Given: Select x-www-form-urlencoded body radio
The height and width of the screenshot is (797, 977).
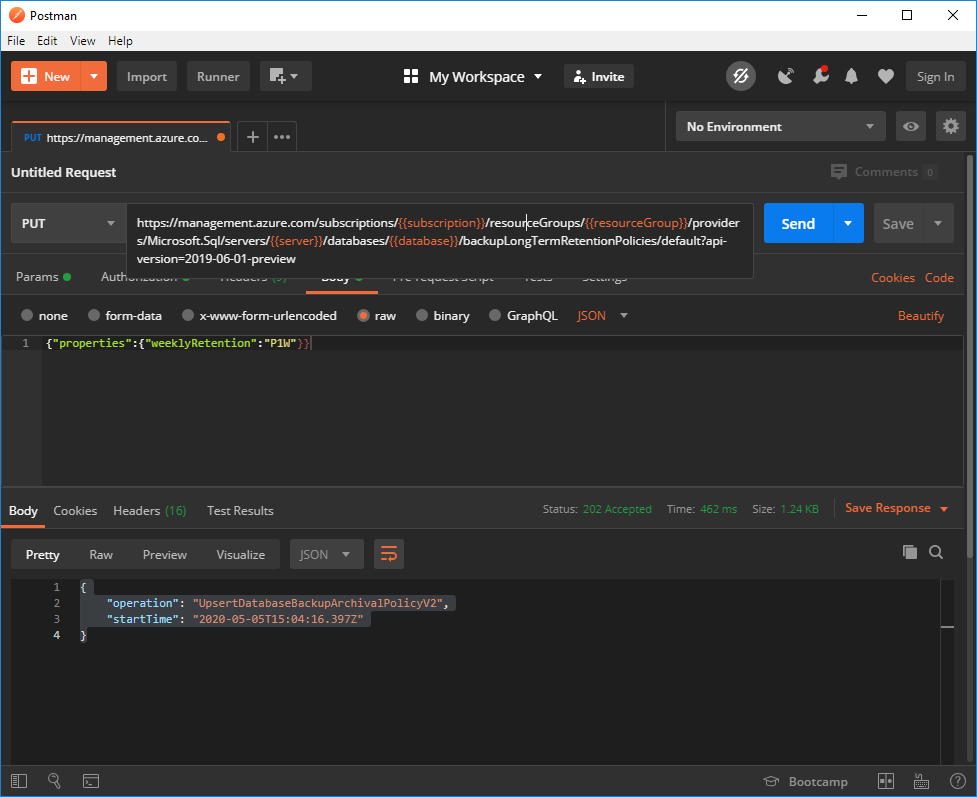Looking at the screenshot, I should [188, 315].
